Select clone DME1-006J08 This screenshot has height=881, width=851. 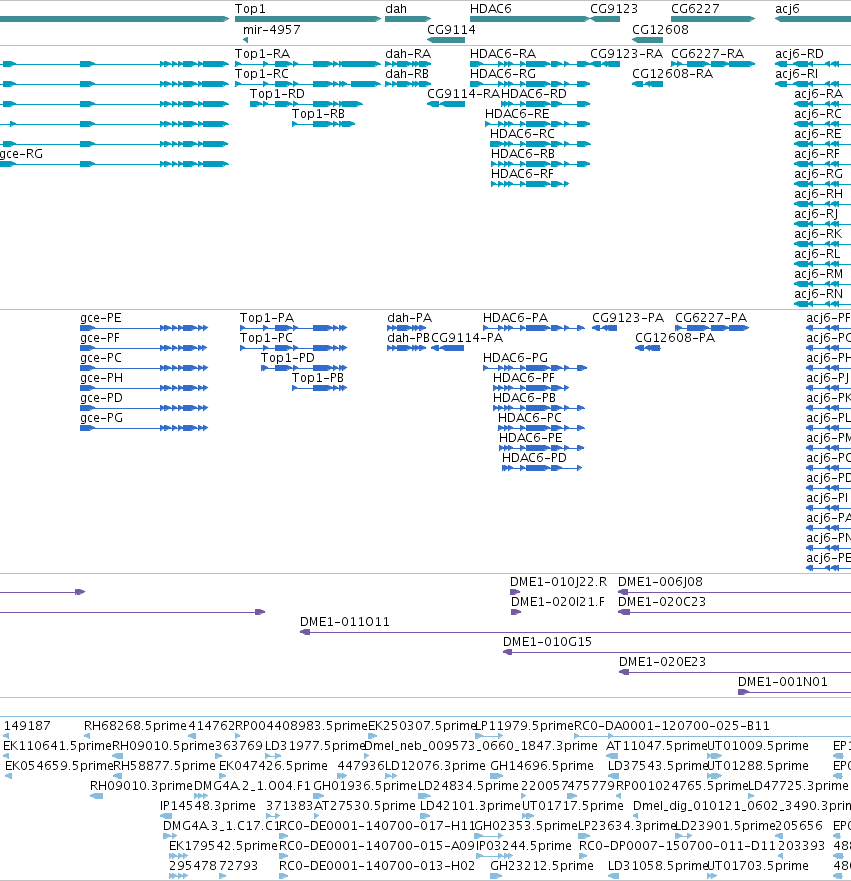point(734,592)
